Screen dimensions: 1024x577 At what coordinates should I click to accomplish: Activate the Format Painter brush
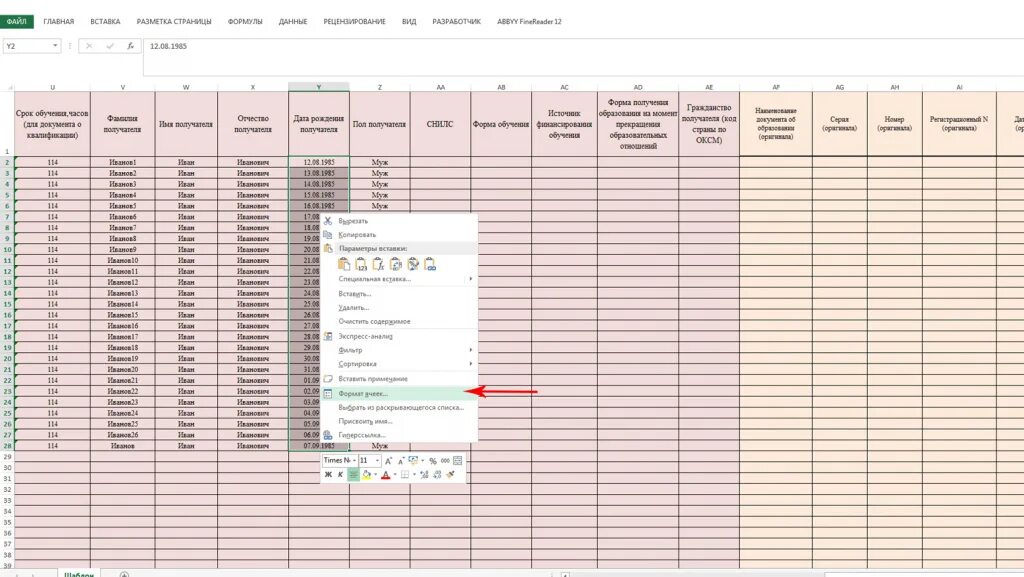[450, 475]
